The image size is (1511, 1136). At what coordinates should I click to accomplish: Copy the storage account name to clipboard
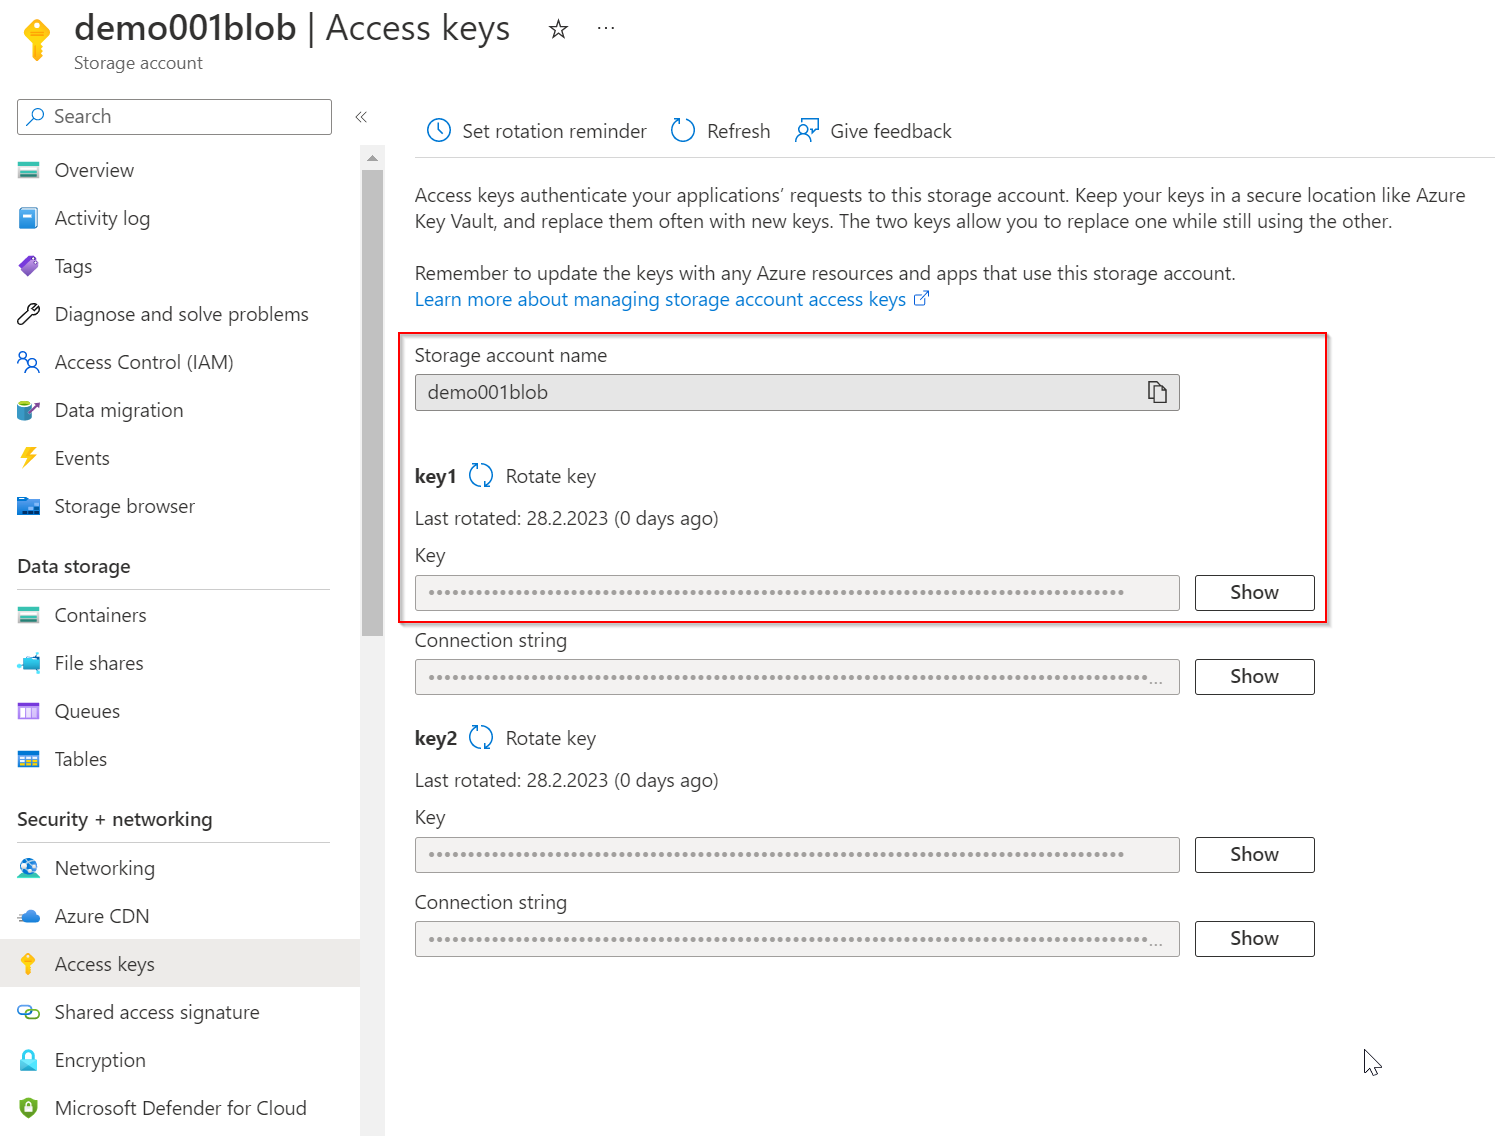[1157, 392]
